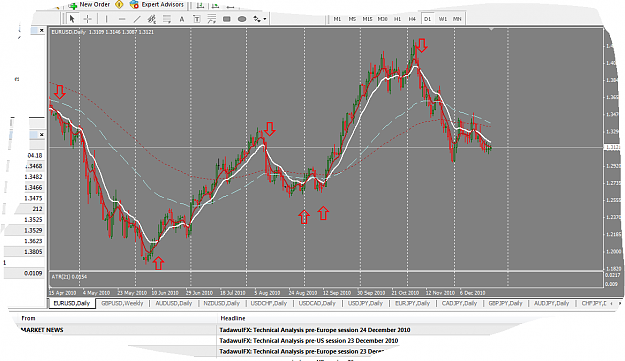Open the arrows tool dropdown arrow
The width and height of the screenshot is (625, 361).
[x=265, y=19]
